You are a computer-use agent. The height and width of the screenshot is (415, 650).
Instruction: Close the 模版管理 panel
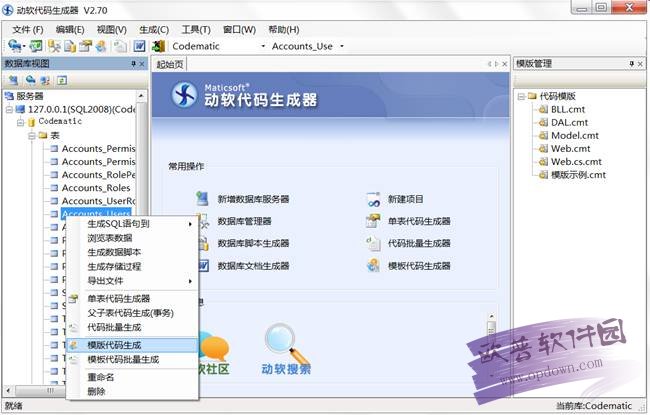[x=640, y=64]
